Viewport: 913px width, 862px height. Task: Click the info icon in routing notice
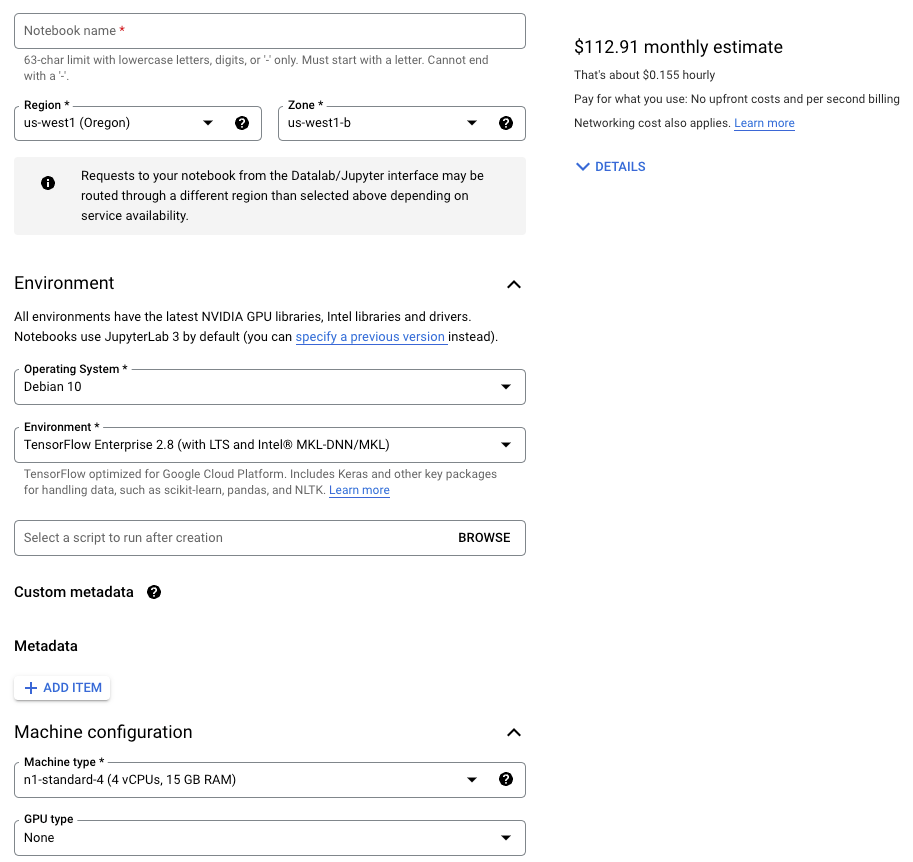(48, 183)
